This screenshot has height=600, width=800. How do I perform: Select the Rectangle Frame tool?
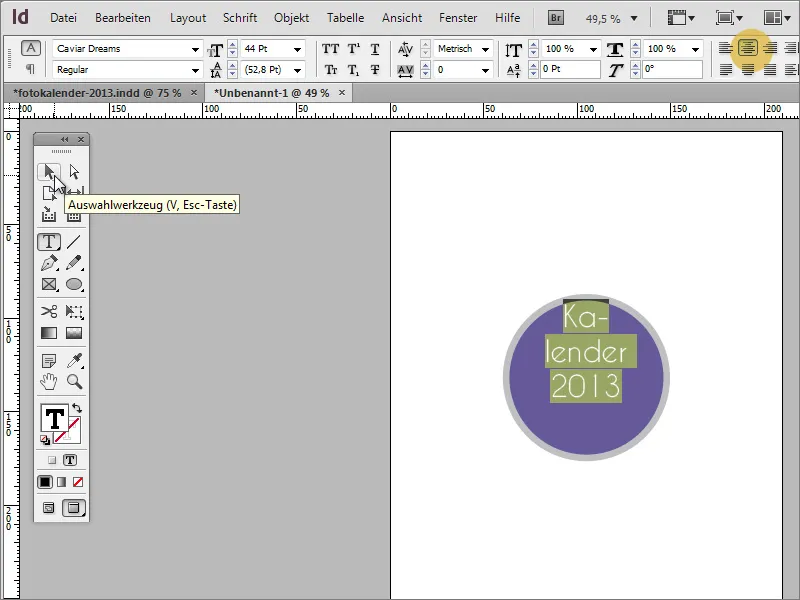click(49, 284)
